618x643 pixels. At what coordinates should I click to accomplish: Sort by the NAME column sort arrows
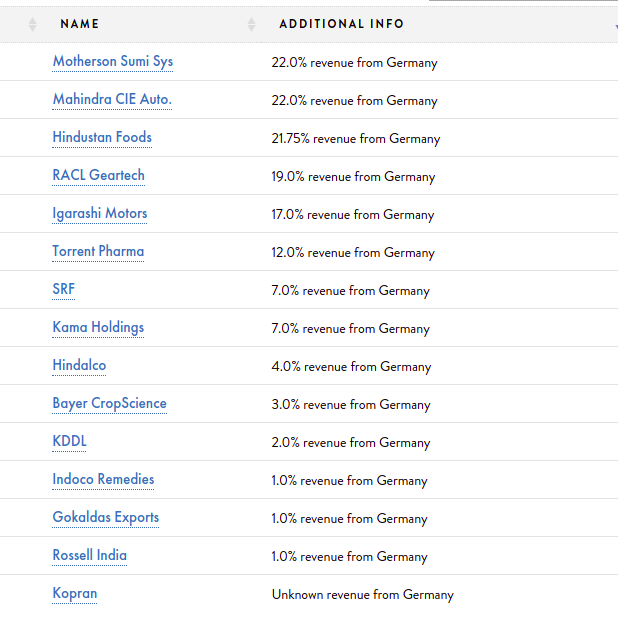[x=32, y=25]
